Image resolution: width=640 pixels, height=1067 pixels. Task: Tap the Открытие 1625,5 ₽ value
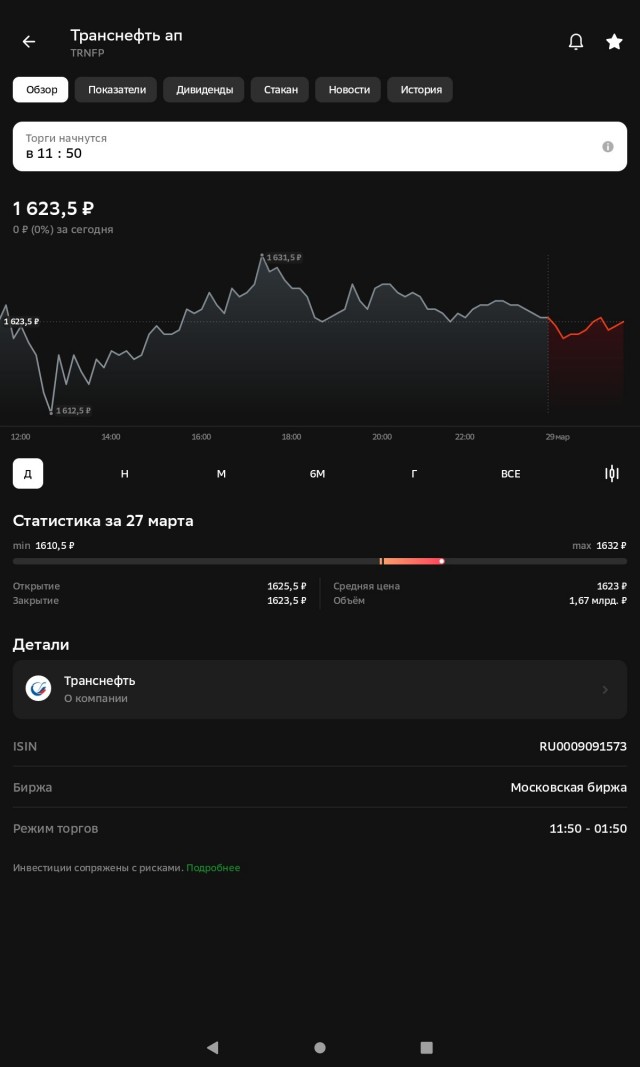(x=286, y=586)
